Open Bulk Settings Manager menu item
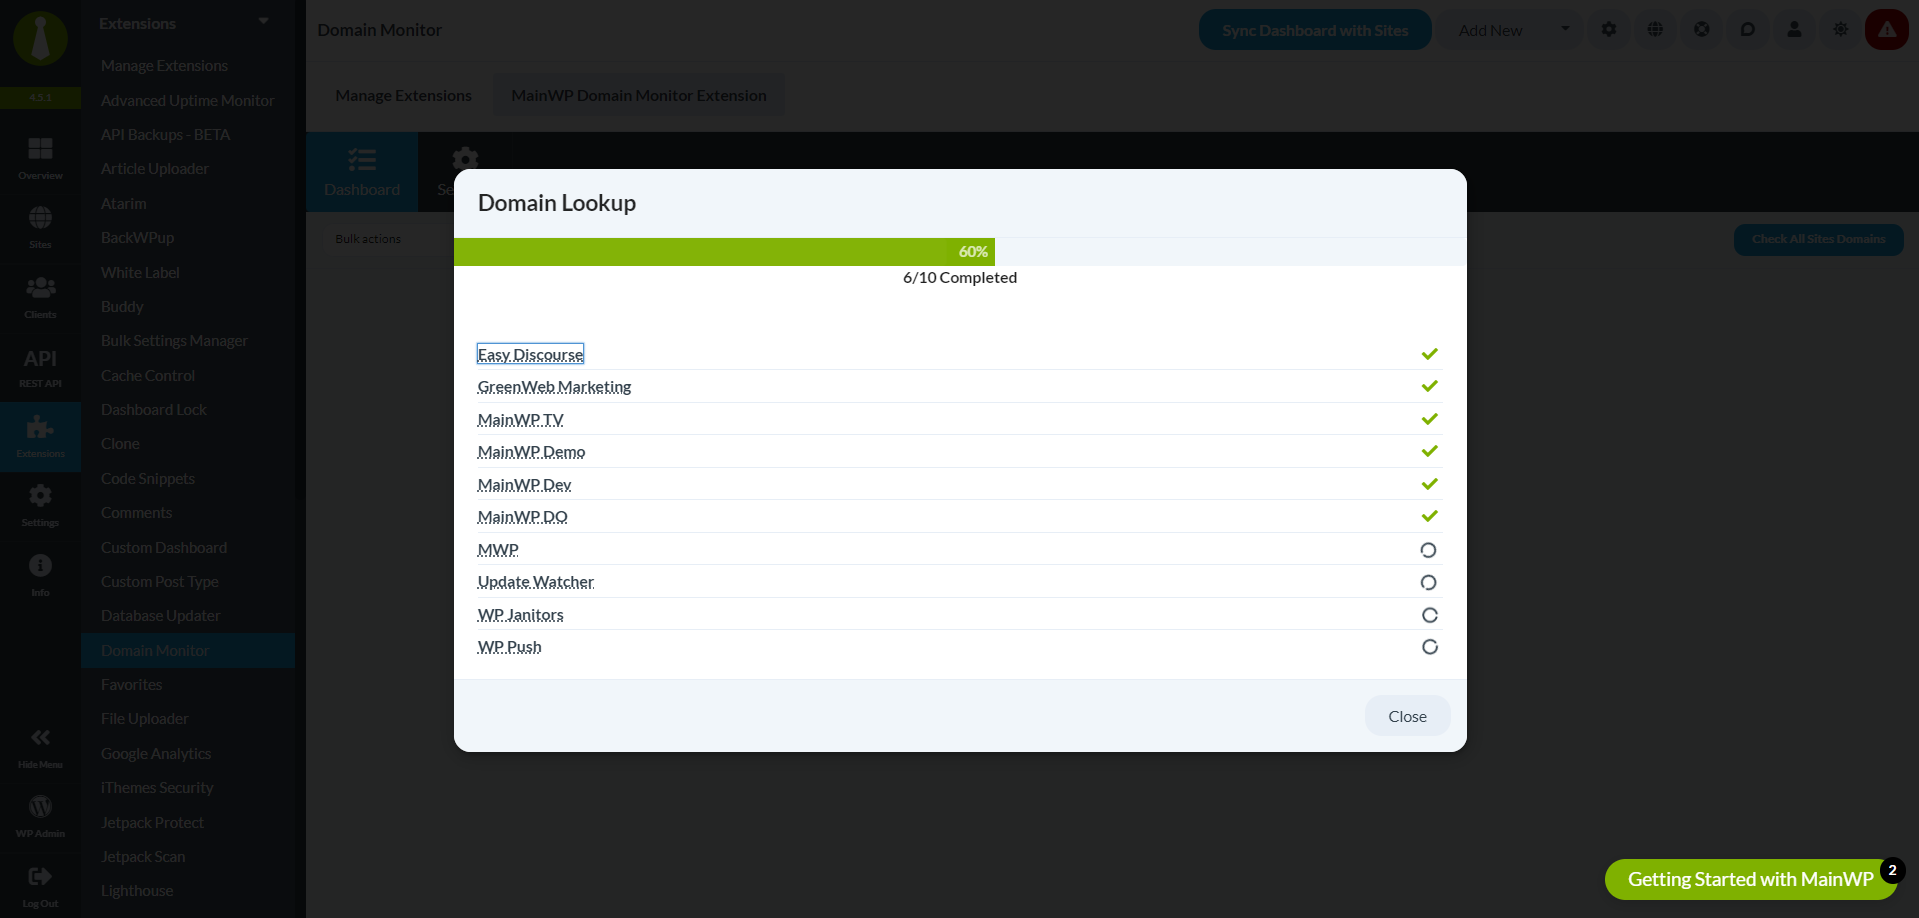The width and height of the screenshot is (1919, 918). (x=174, y=340)
